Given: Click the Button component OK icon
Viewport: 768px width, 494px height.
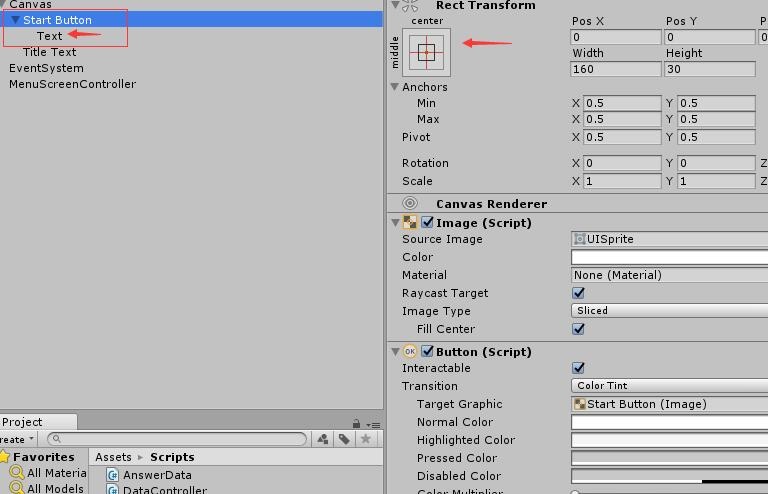Looking at the screenshot, I should 409,351.
